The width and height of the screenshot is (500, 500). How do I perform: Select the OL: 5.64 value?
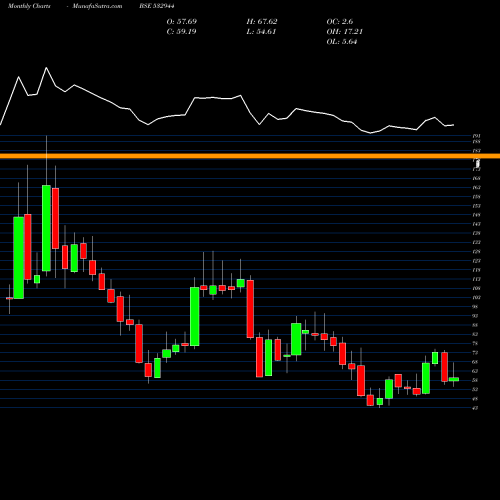[342, 42]
